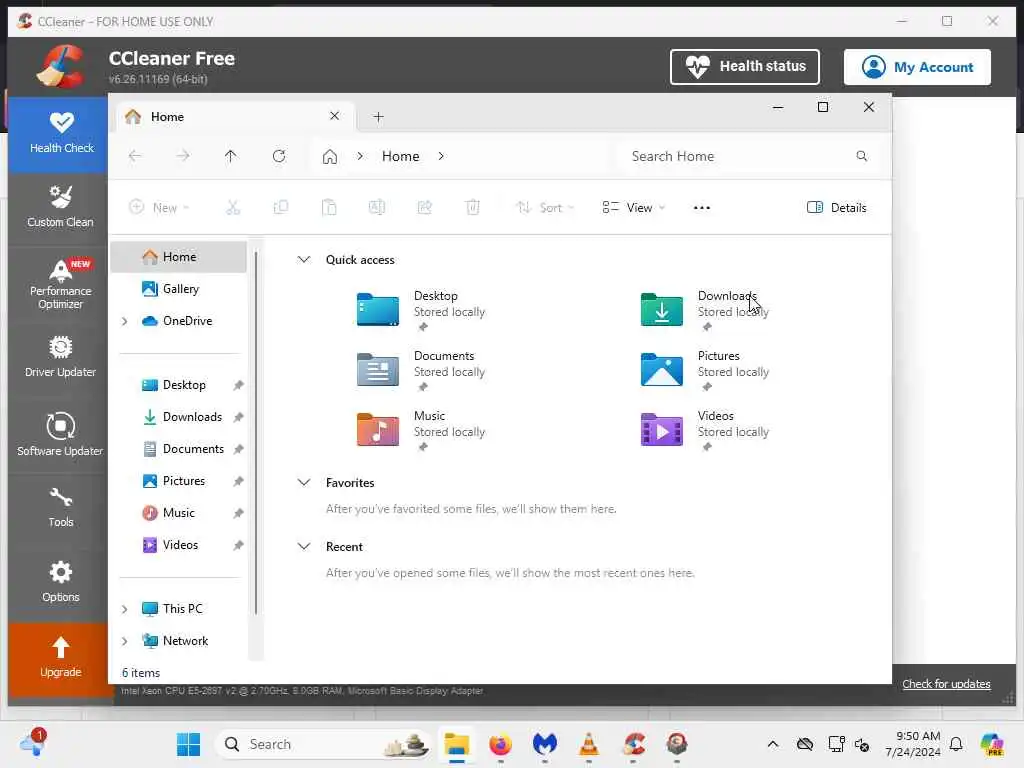Click the Paste icon in toolbar
The height and width of the screenshot is (768, 1024).
(329, 208)
